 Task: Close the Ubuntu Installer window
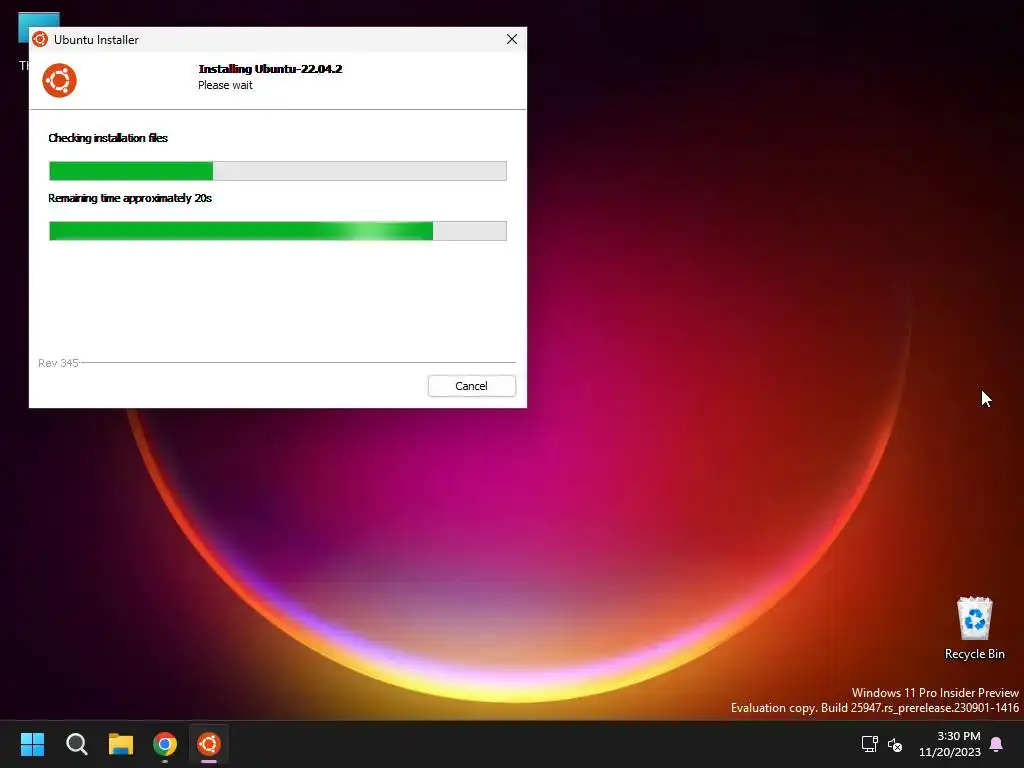pos(512,39)
